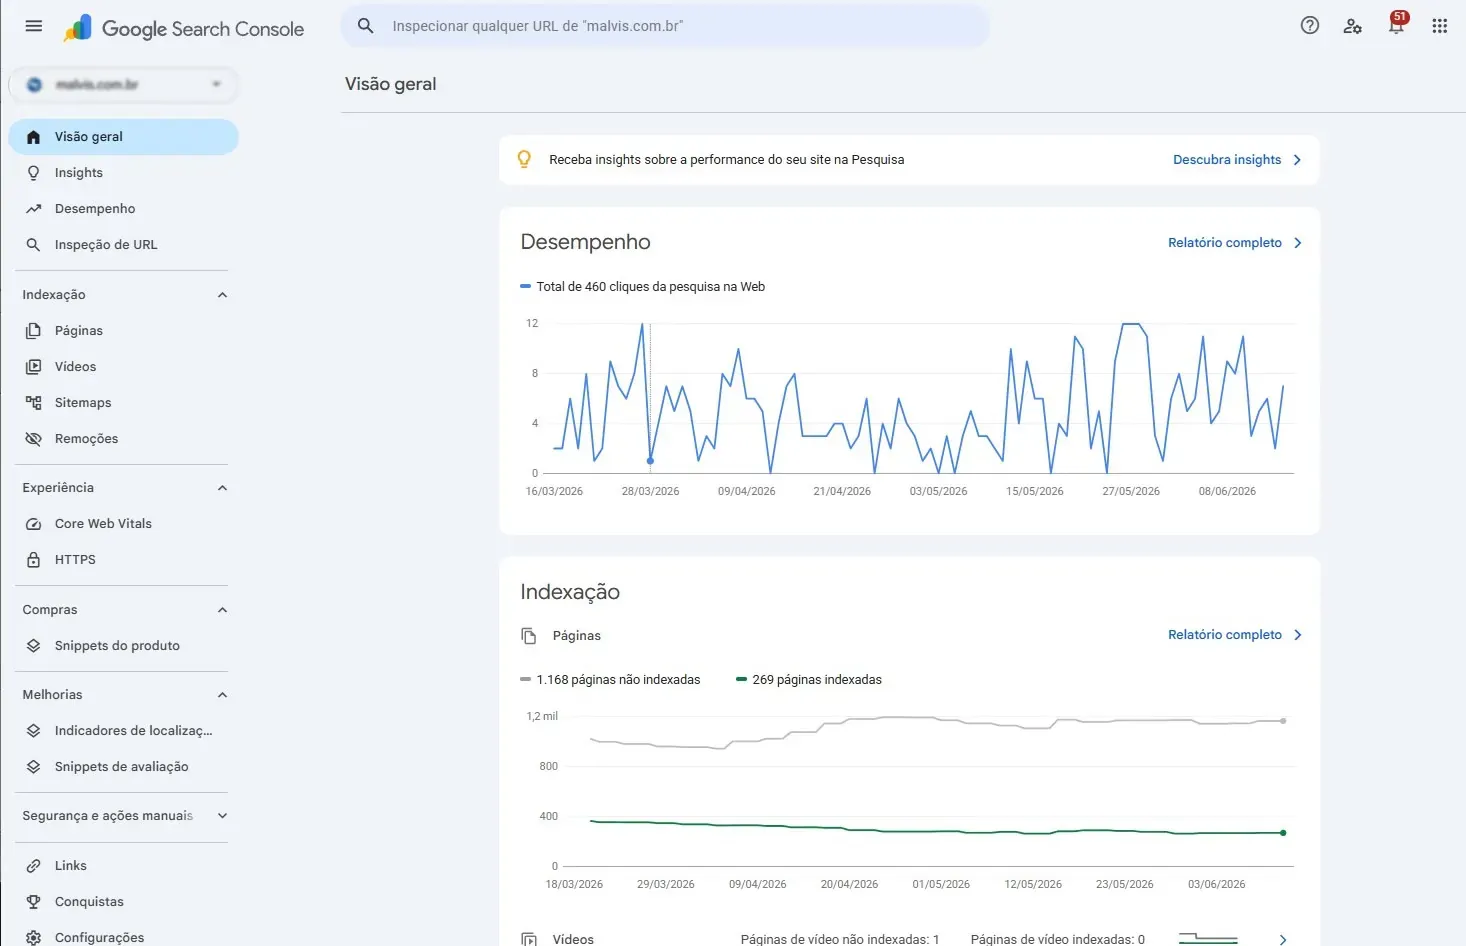Screen dimensions: 1466x946
Task: Click the hidden-eye icon beside Remoções
Action: point(33,439)
